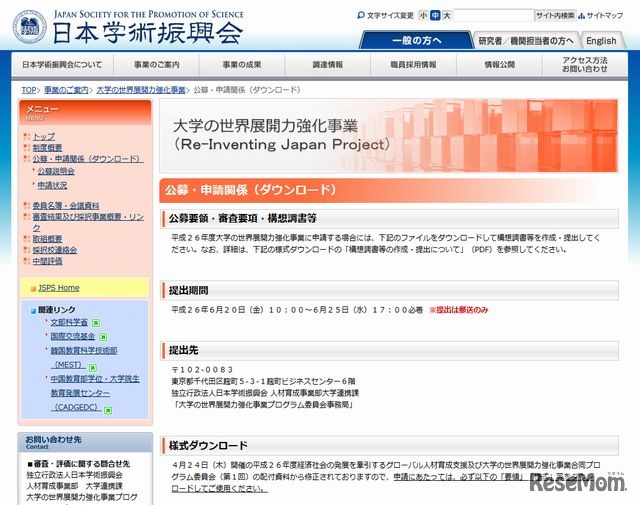Image resolution: width=640 pixels, height=505 pixels.
Task: Open 事業の成果 menu item
Action: pyautogui.click(x=242, y=65)
